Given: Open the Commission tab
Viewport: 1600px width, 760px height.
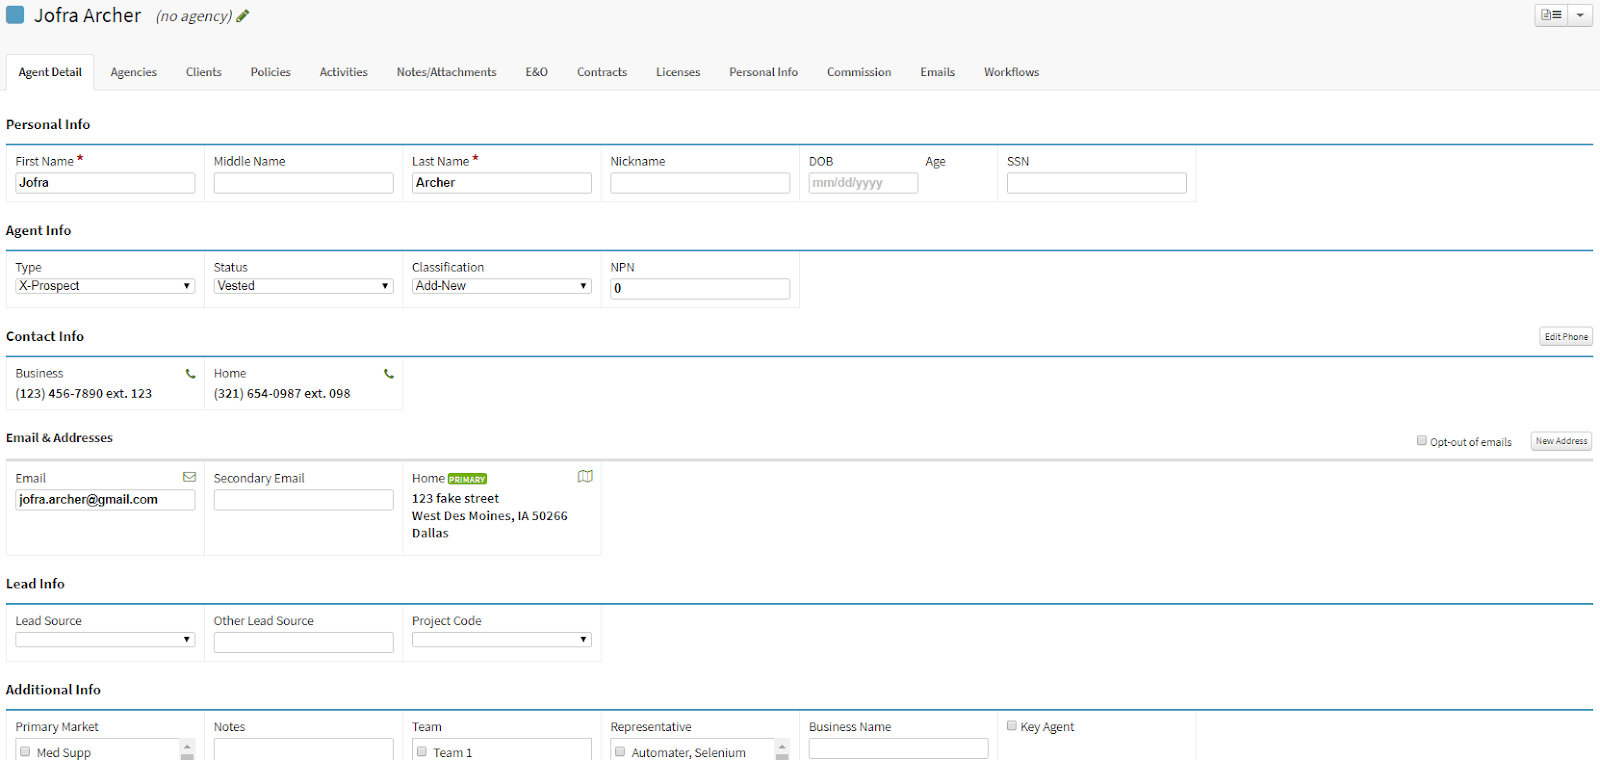Looking at the screenshot, I should point(858,72).
